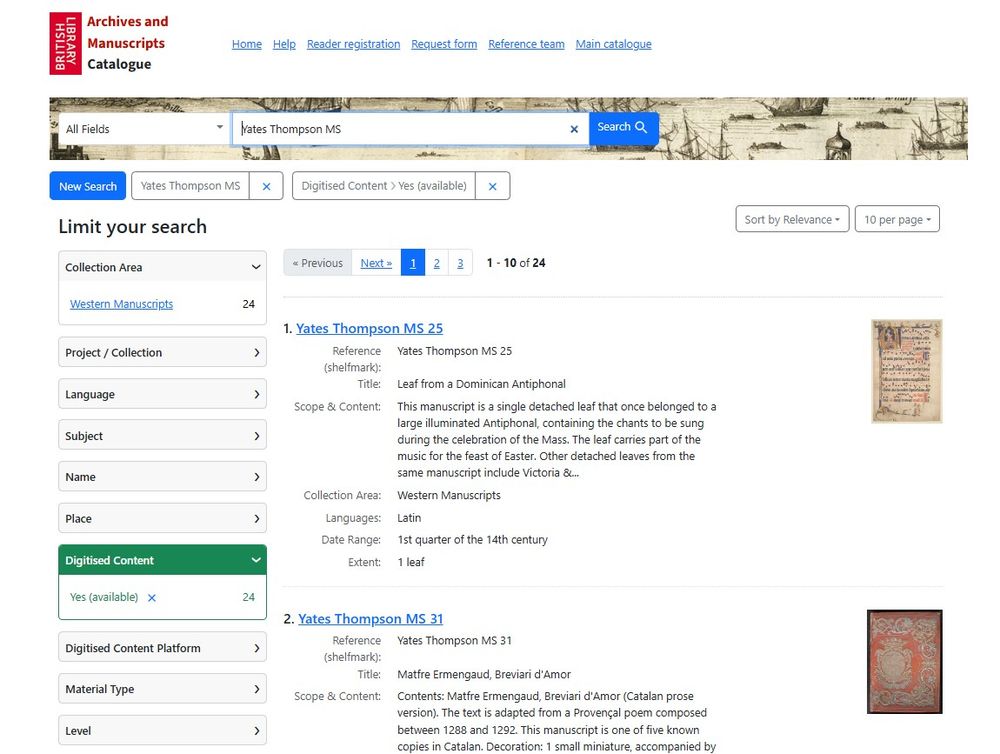Open the Sort by Relevance dropdown
This screenshot has width=1000, height=754.
point(791,219)
